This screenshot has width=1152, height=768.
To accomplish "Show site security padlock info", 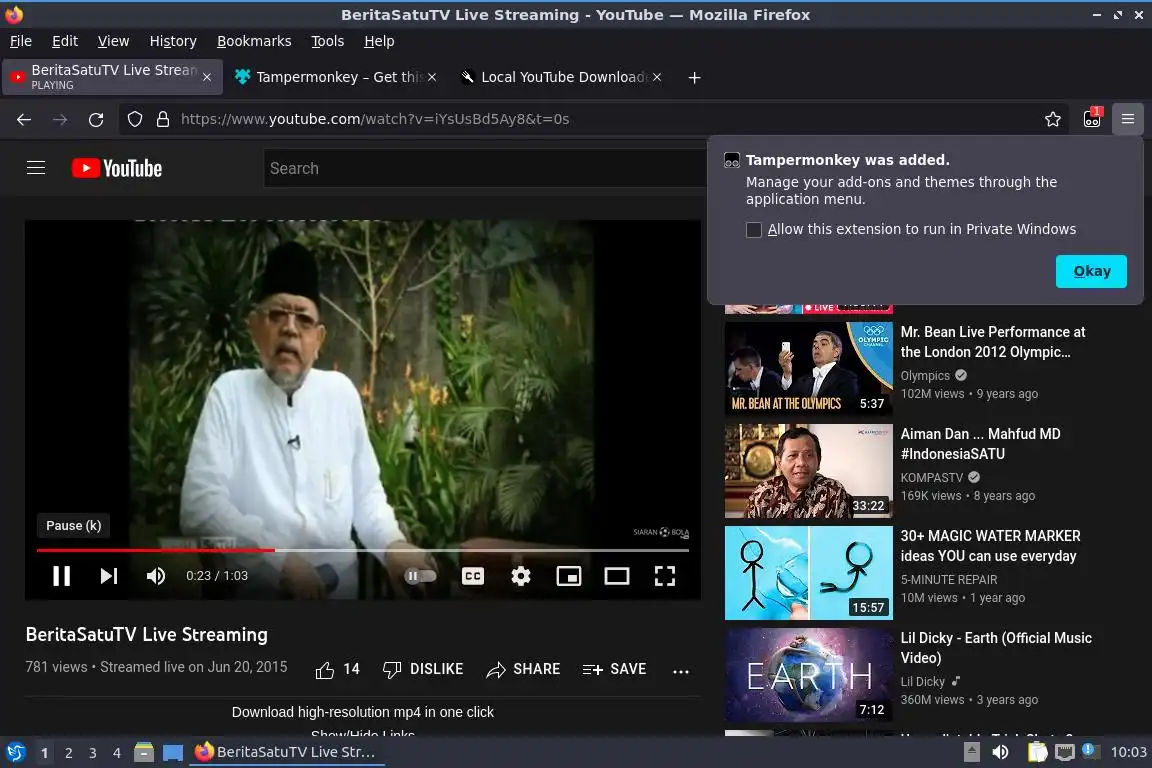I will click(x=163, y=119).
